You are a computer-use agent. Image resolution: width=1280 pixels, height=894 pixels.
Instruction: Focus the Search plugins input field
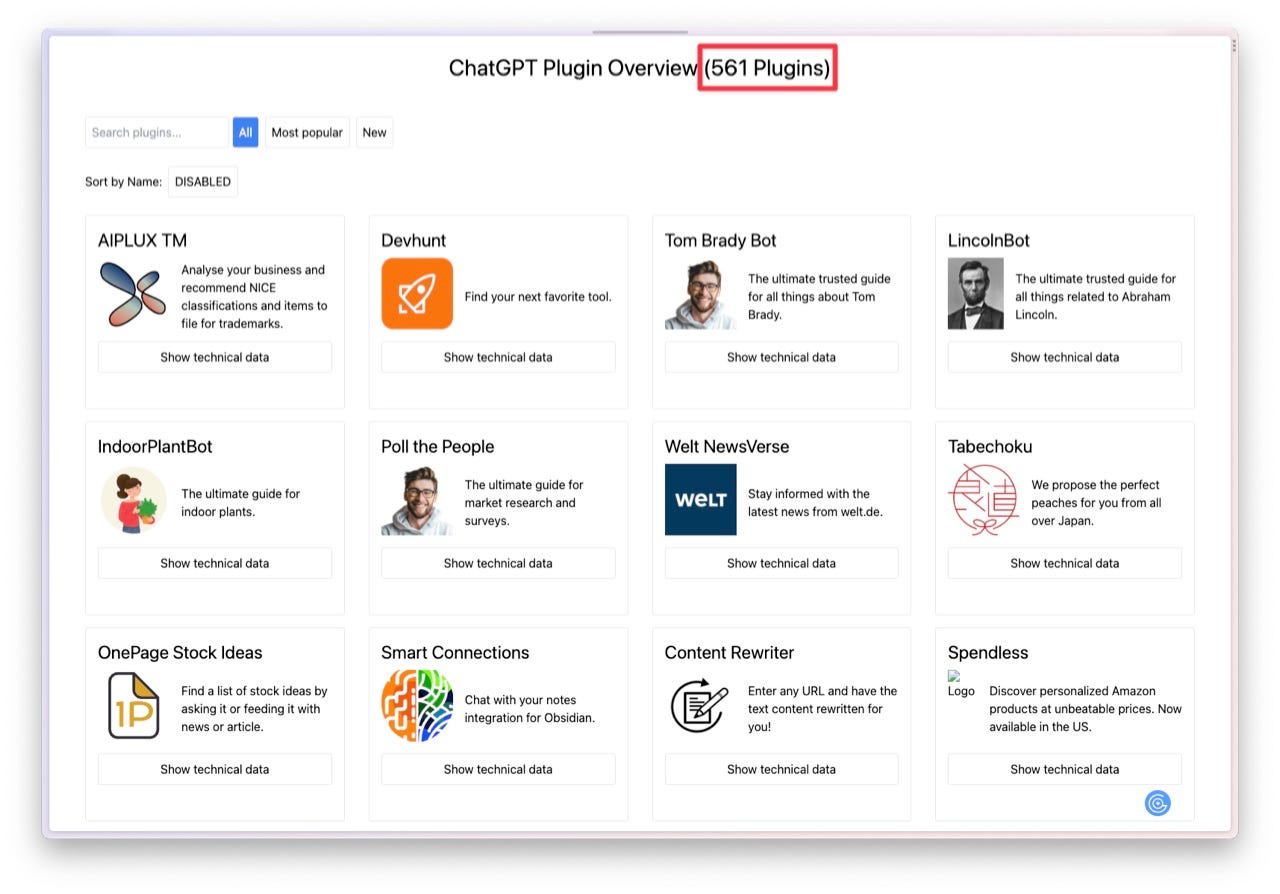[157, 132]
